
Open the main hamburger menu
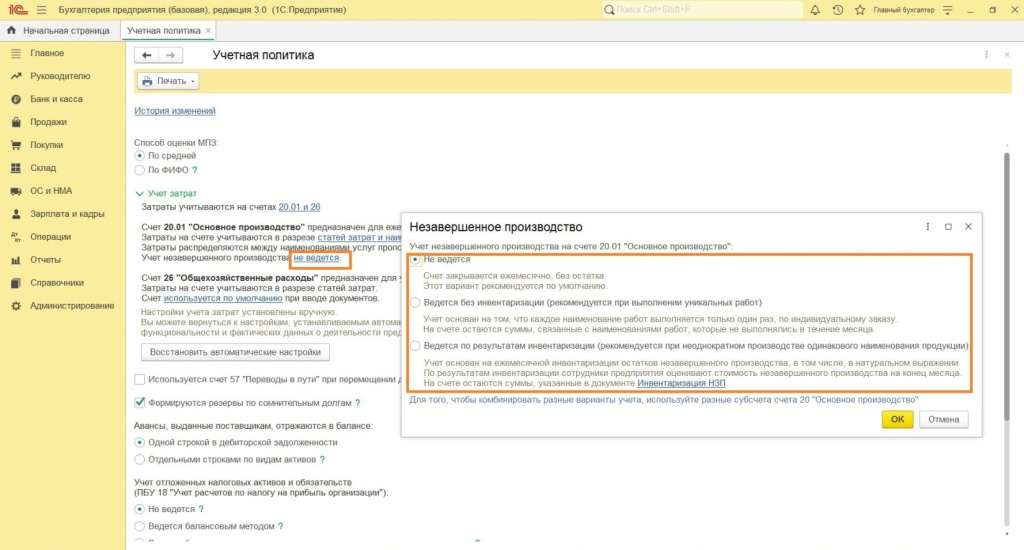click(41, 10)
